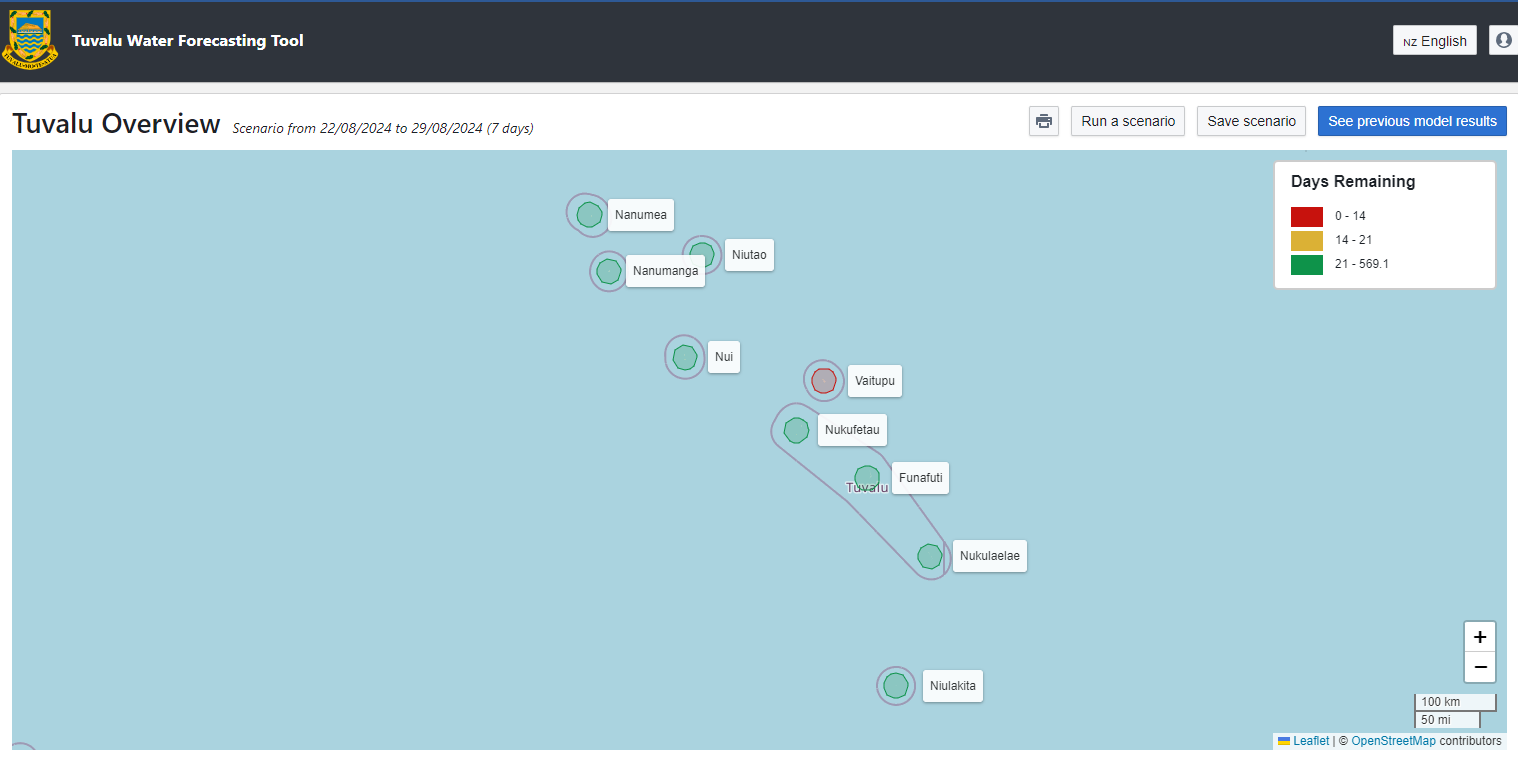Open the user account profile icon
1518x761 pixels.
tap(1503, 40)
